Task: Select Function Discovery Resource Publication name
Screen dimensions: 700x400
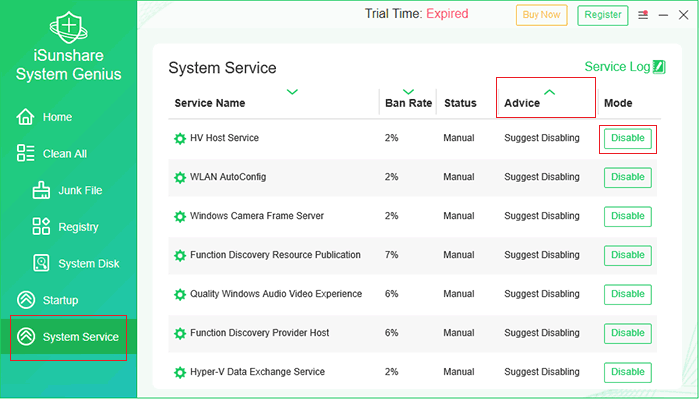Action: click(x=275, y=254)
